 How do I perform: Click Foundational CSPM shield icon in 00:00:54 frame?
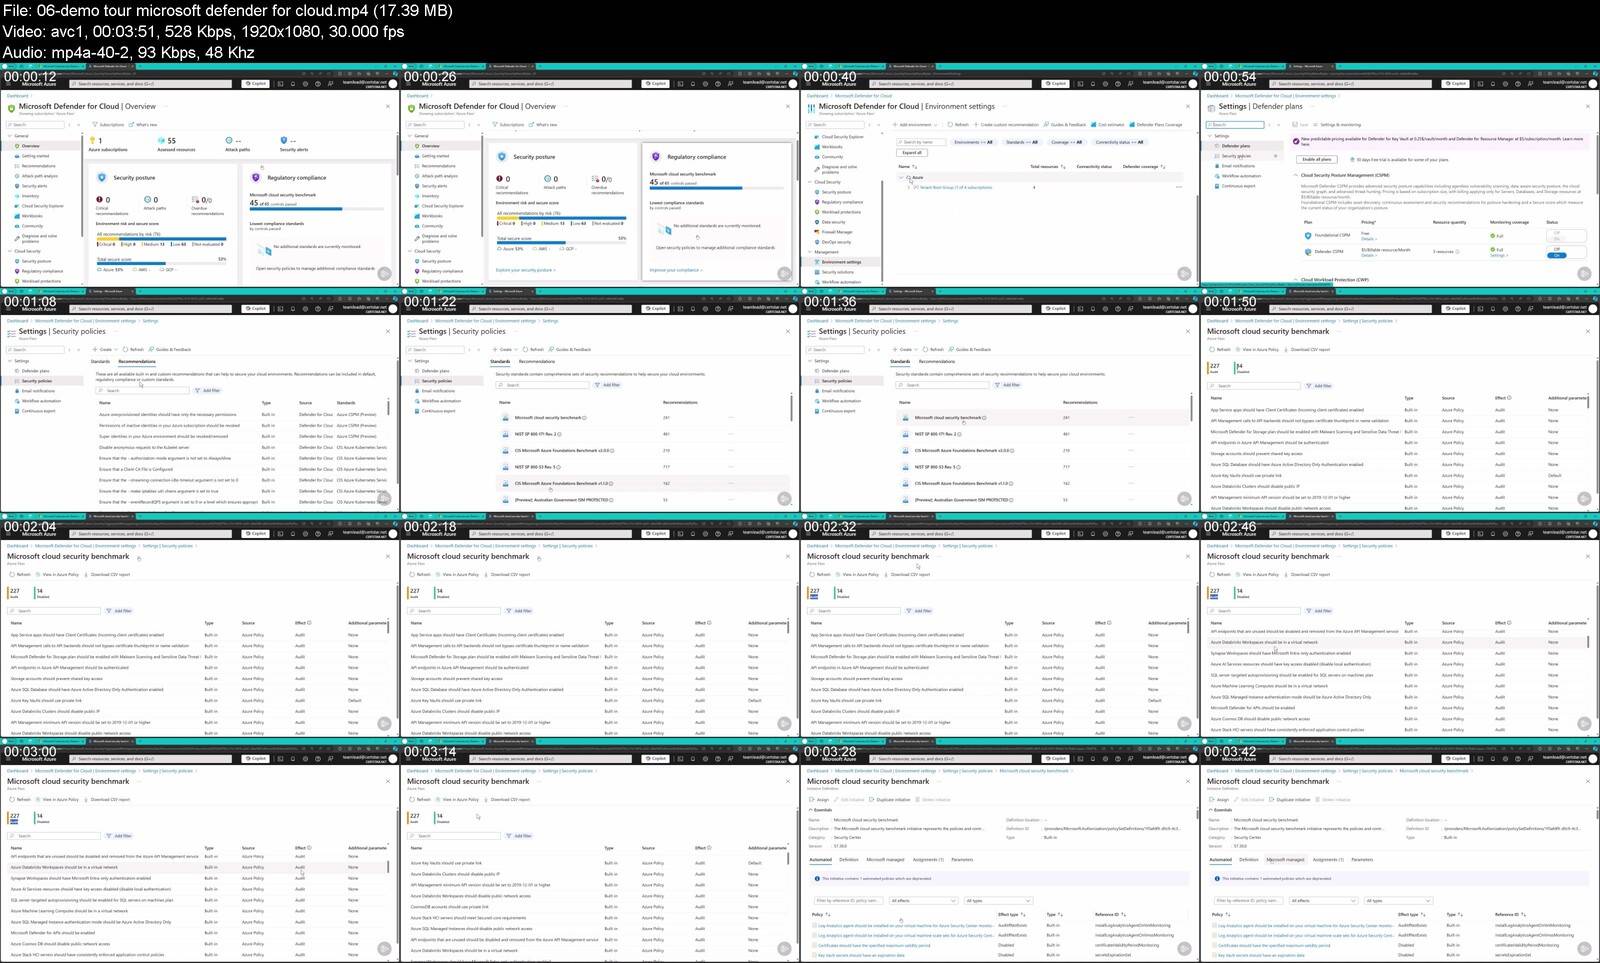[x=1308, y=236]
